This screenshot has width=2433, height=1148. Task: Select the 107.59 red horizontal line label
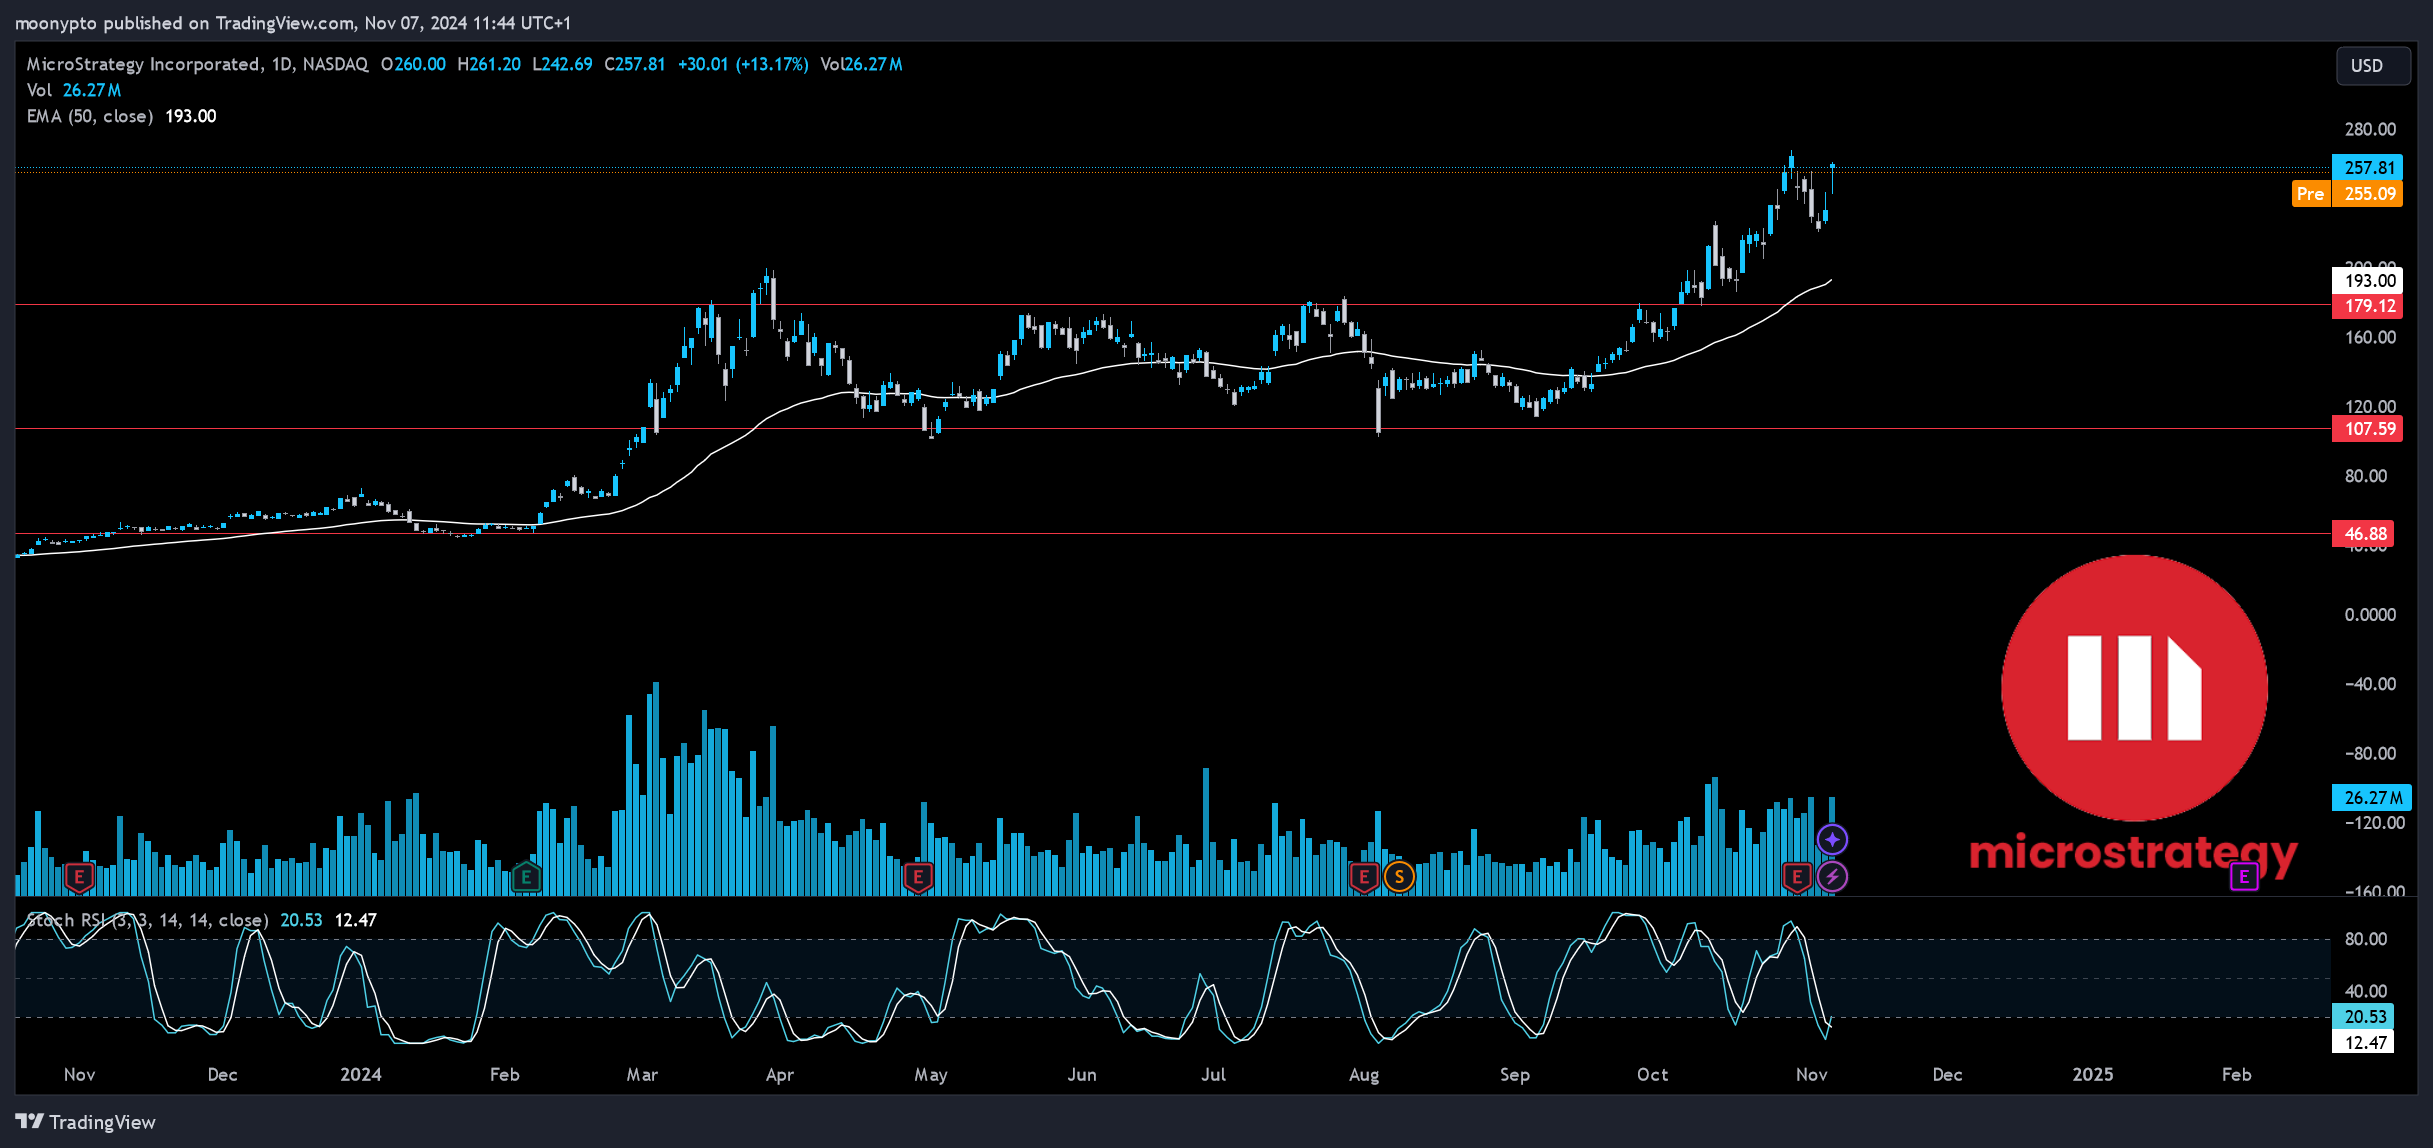point(2369,429)
